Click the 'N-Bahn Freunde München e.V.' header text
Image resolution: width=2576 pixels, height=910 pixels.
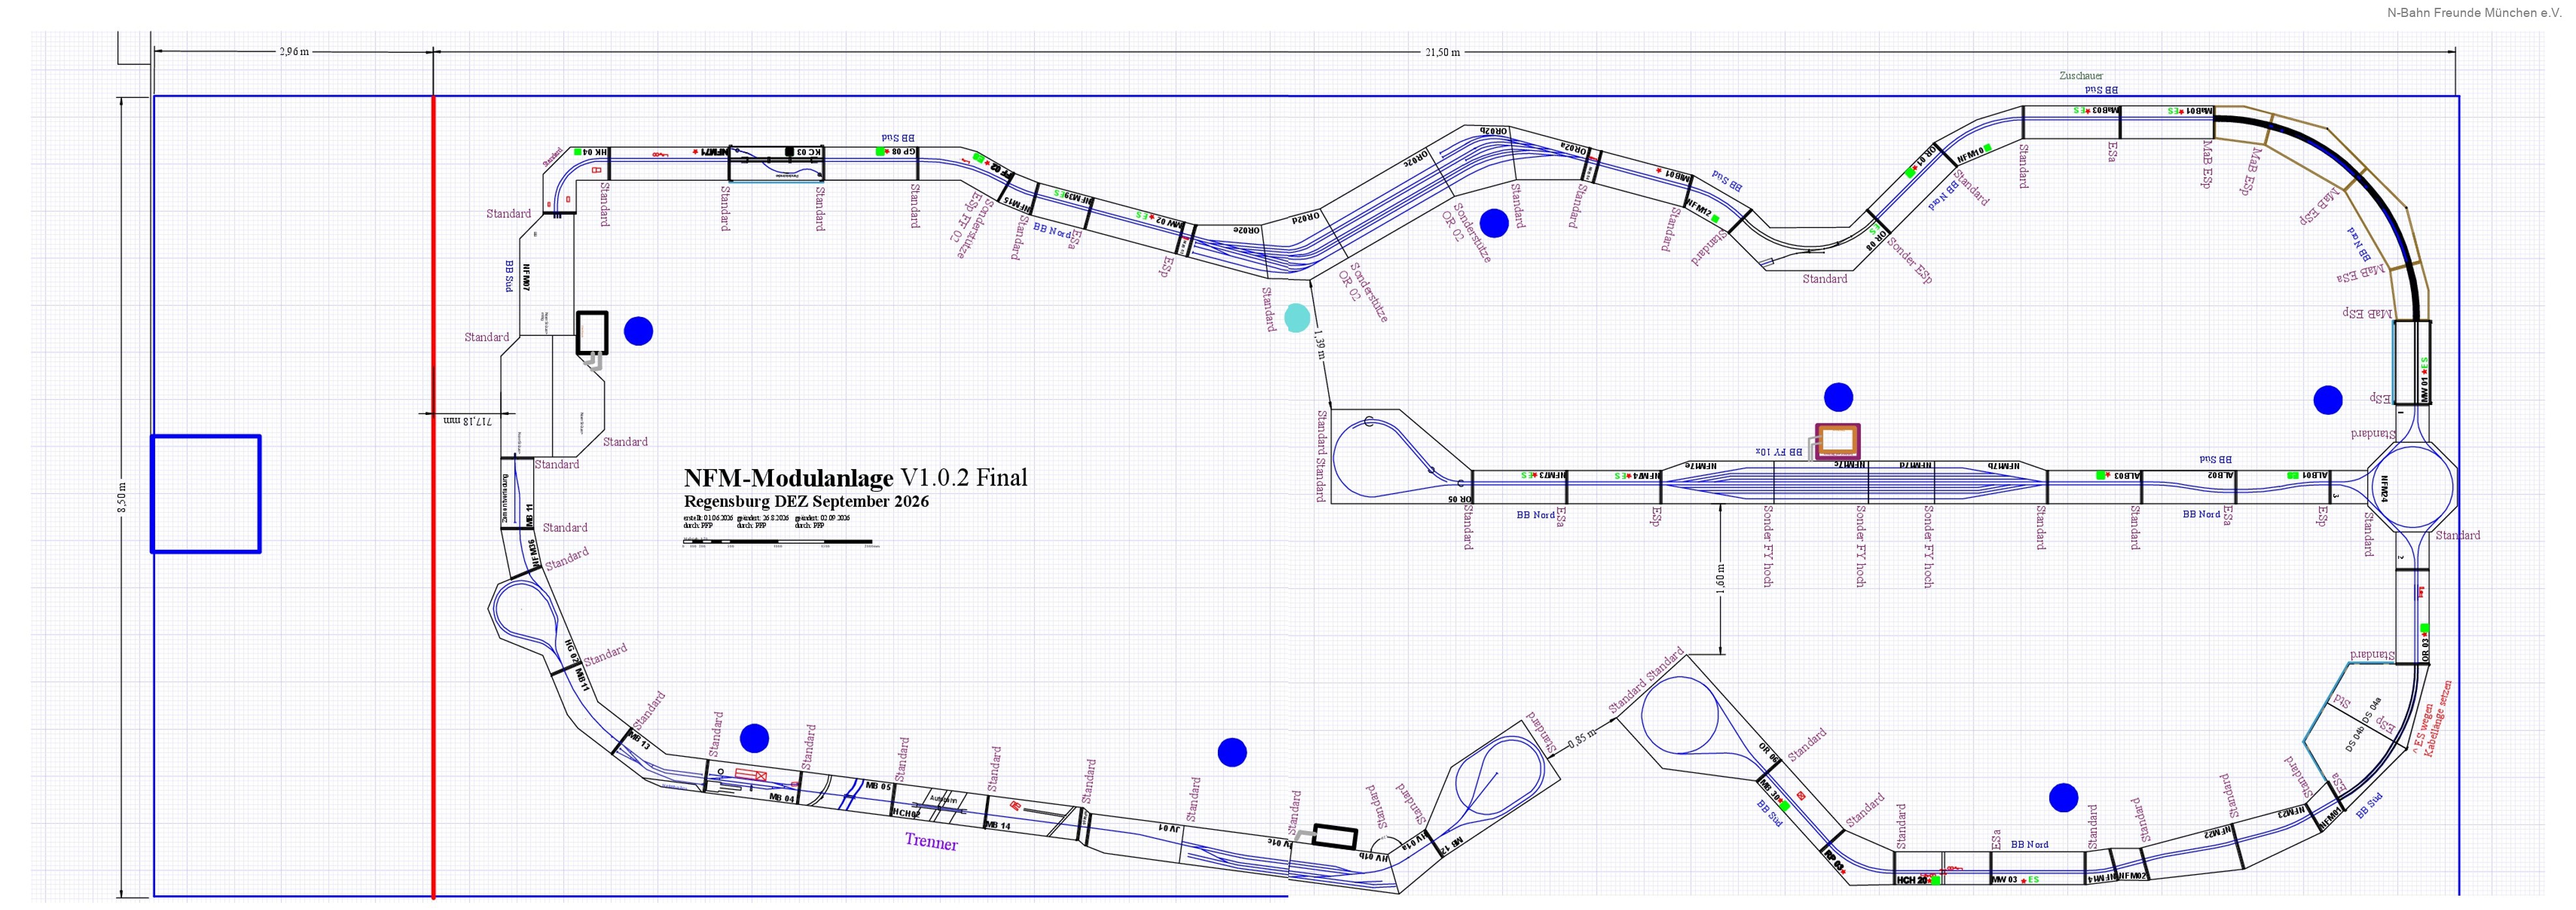pos(2473,13)
